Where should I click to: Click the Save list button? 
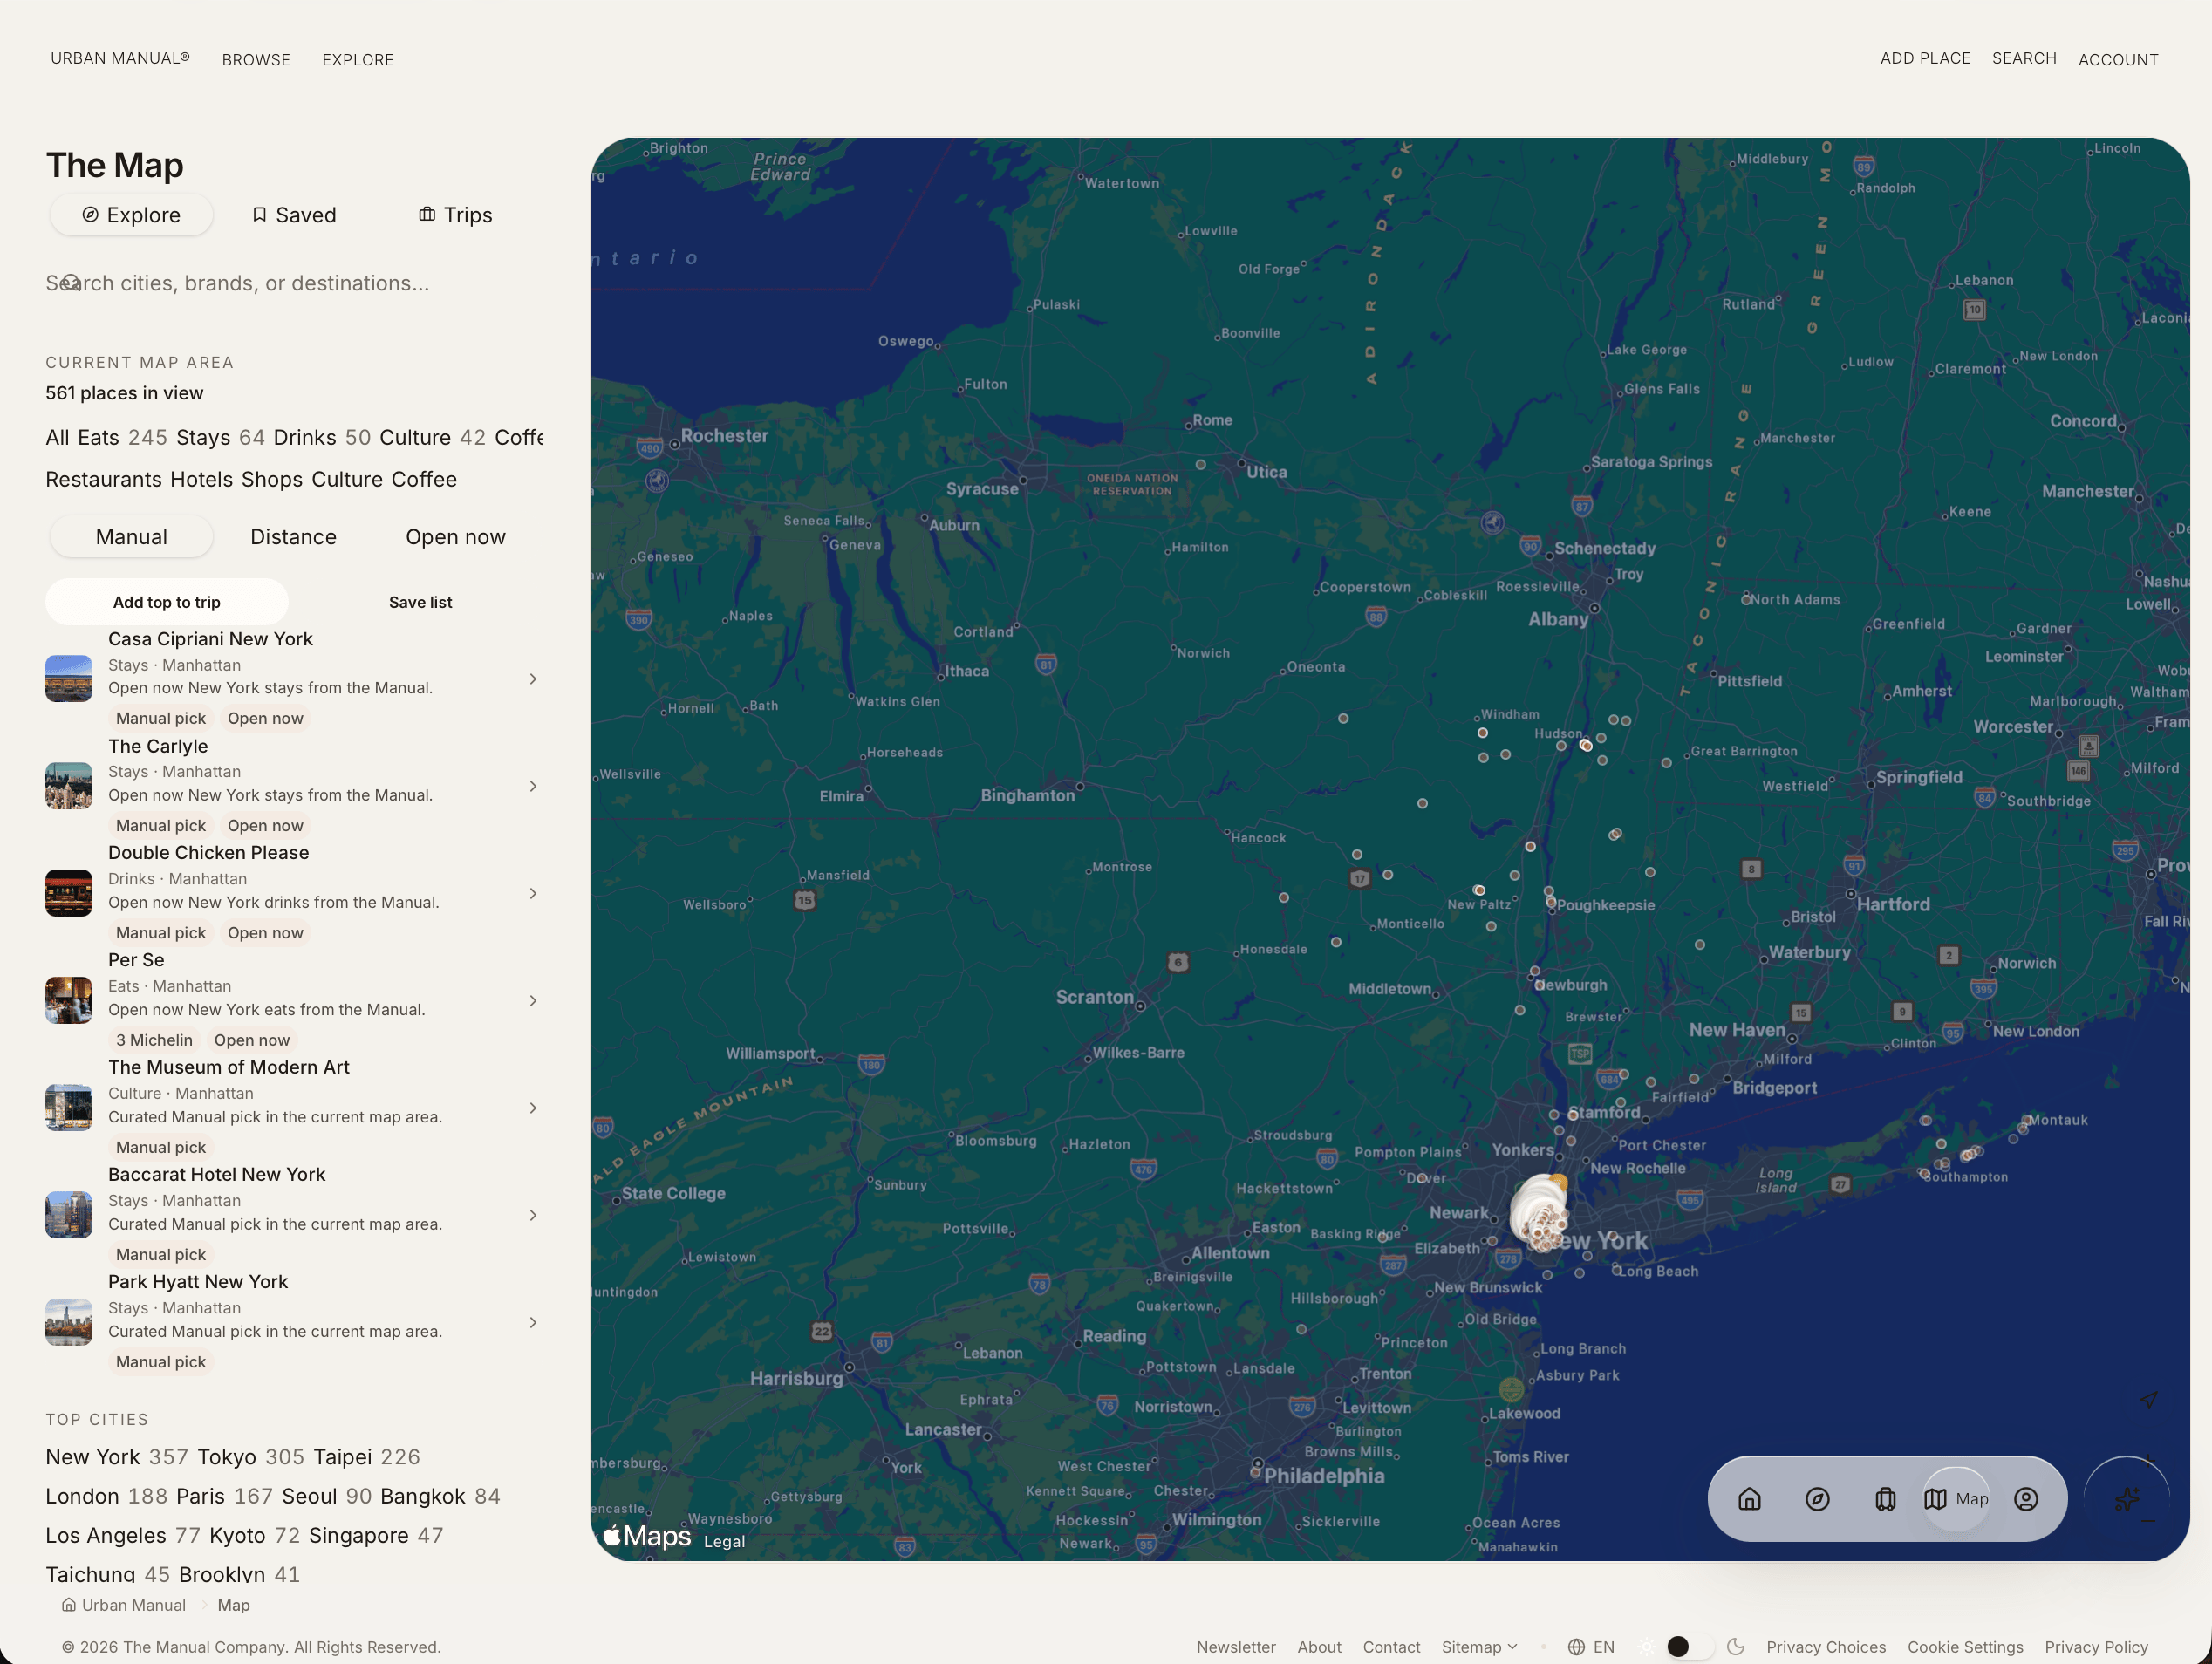coord(420,602)
